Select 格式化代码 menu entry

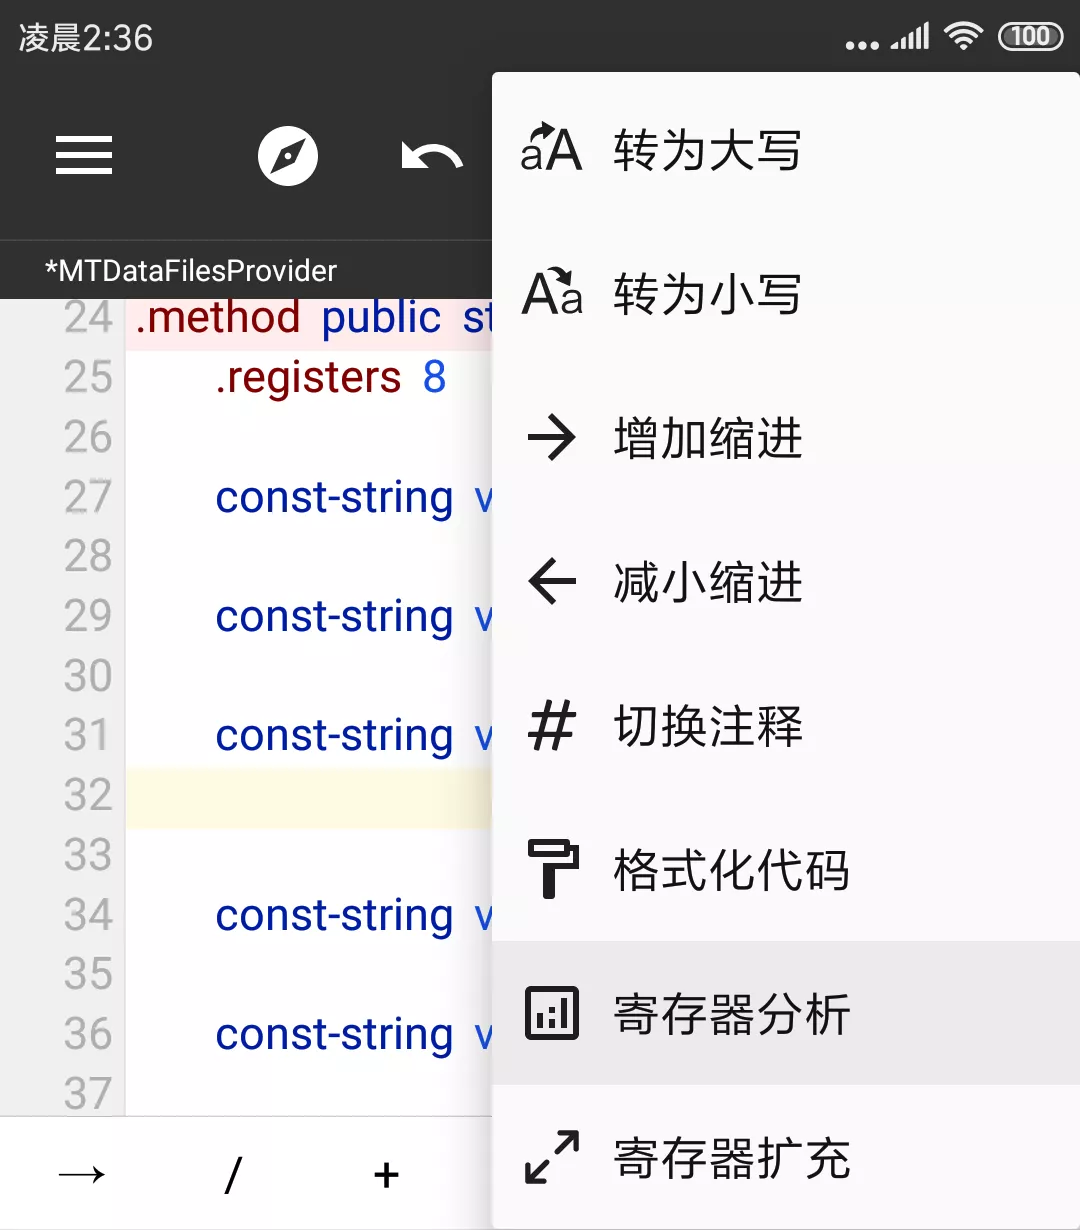pyautogui.click(x=731, y=870)
